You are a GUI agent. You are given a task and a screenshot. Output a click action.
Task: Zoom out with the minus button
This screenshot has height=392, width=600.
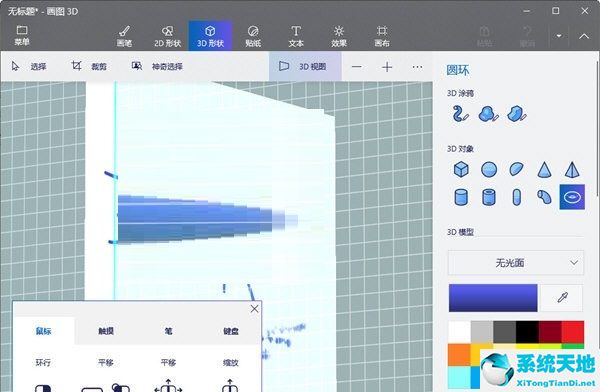pos(357,67)
